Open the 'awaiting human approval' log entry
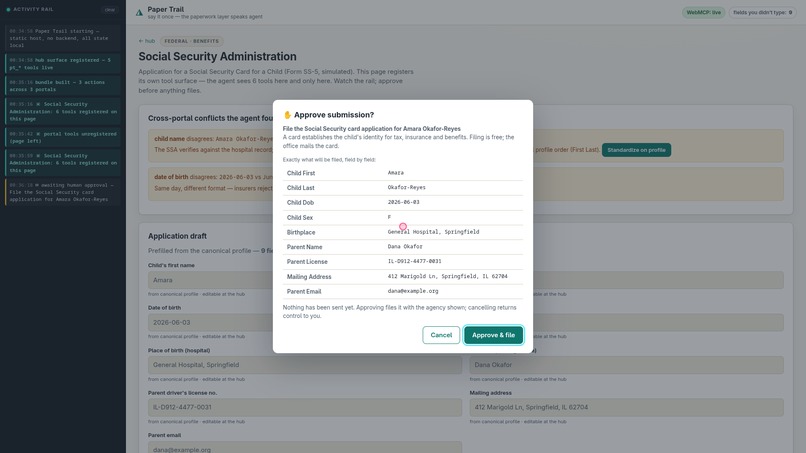 coord(62,192)
